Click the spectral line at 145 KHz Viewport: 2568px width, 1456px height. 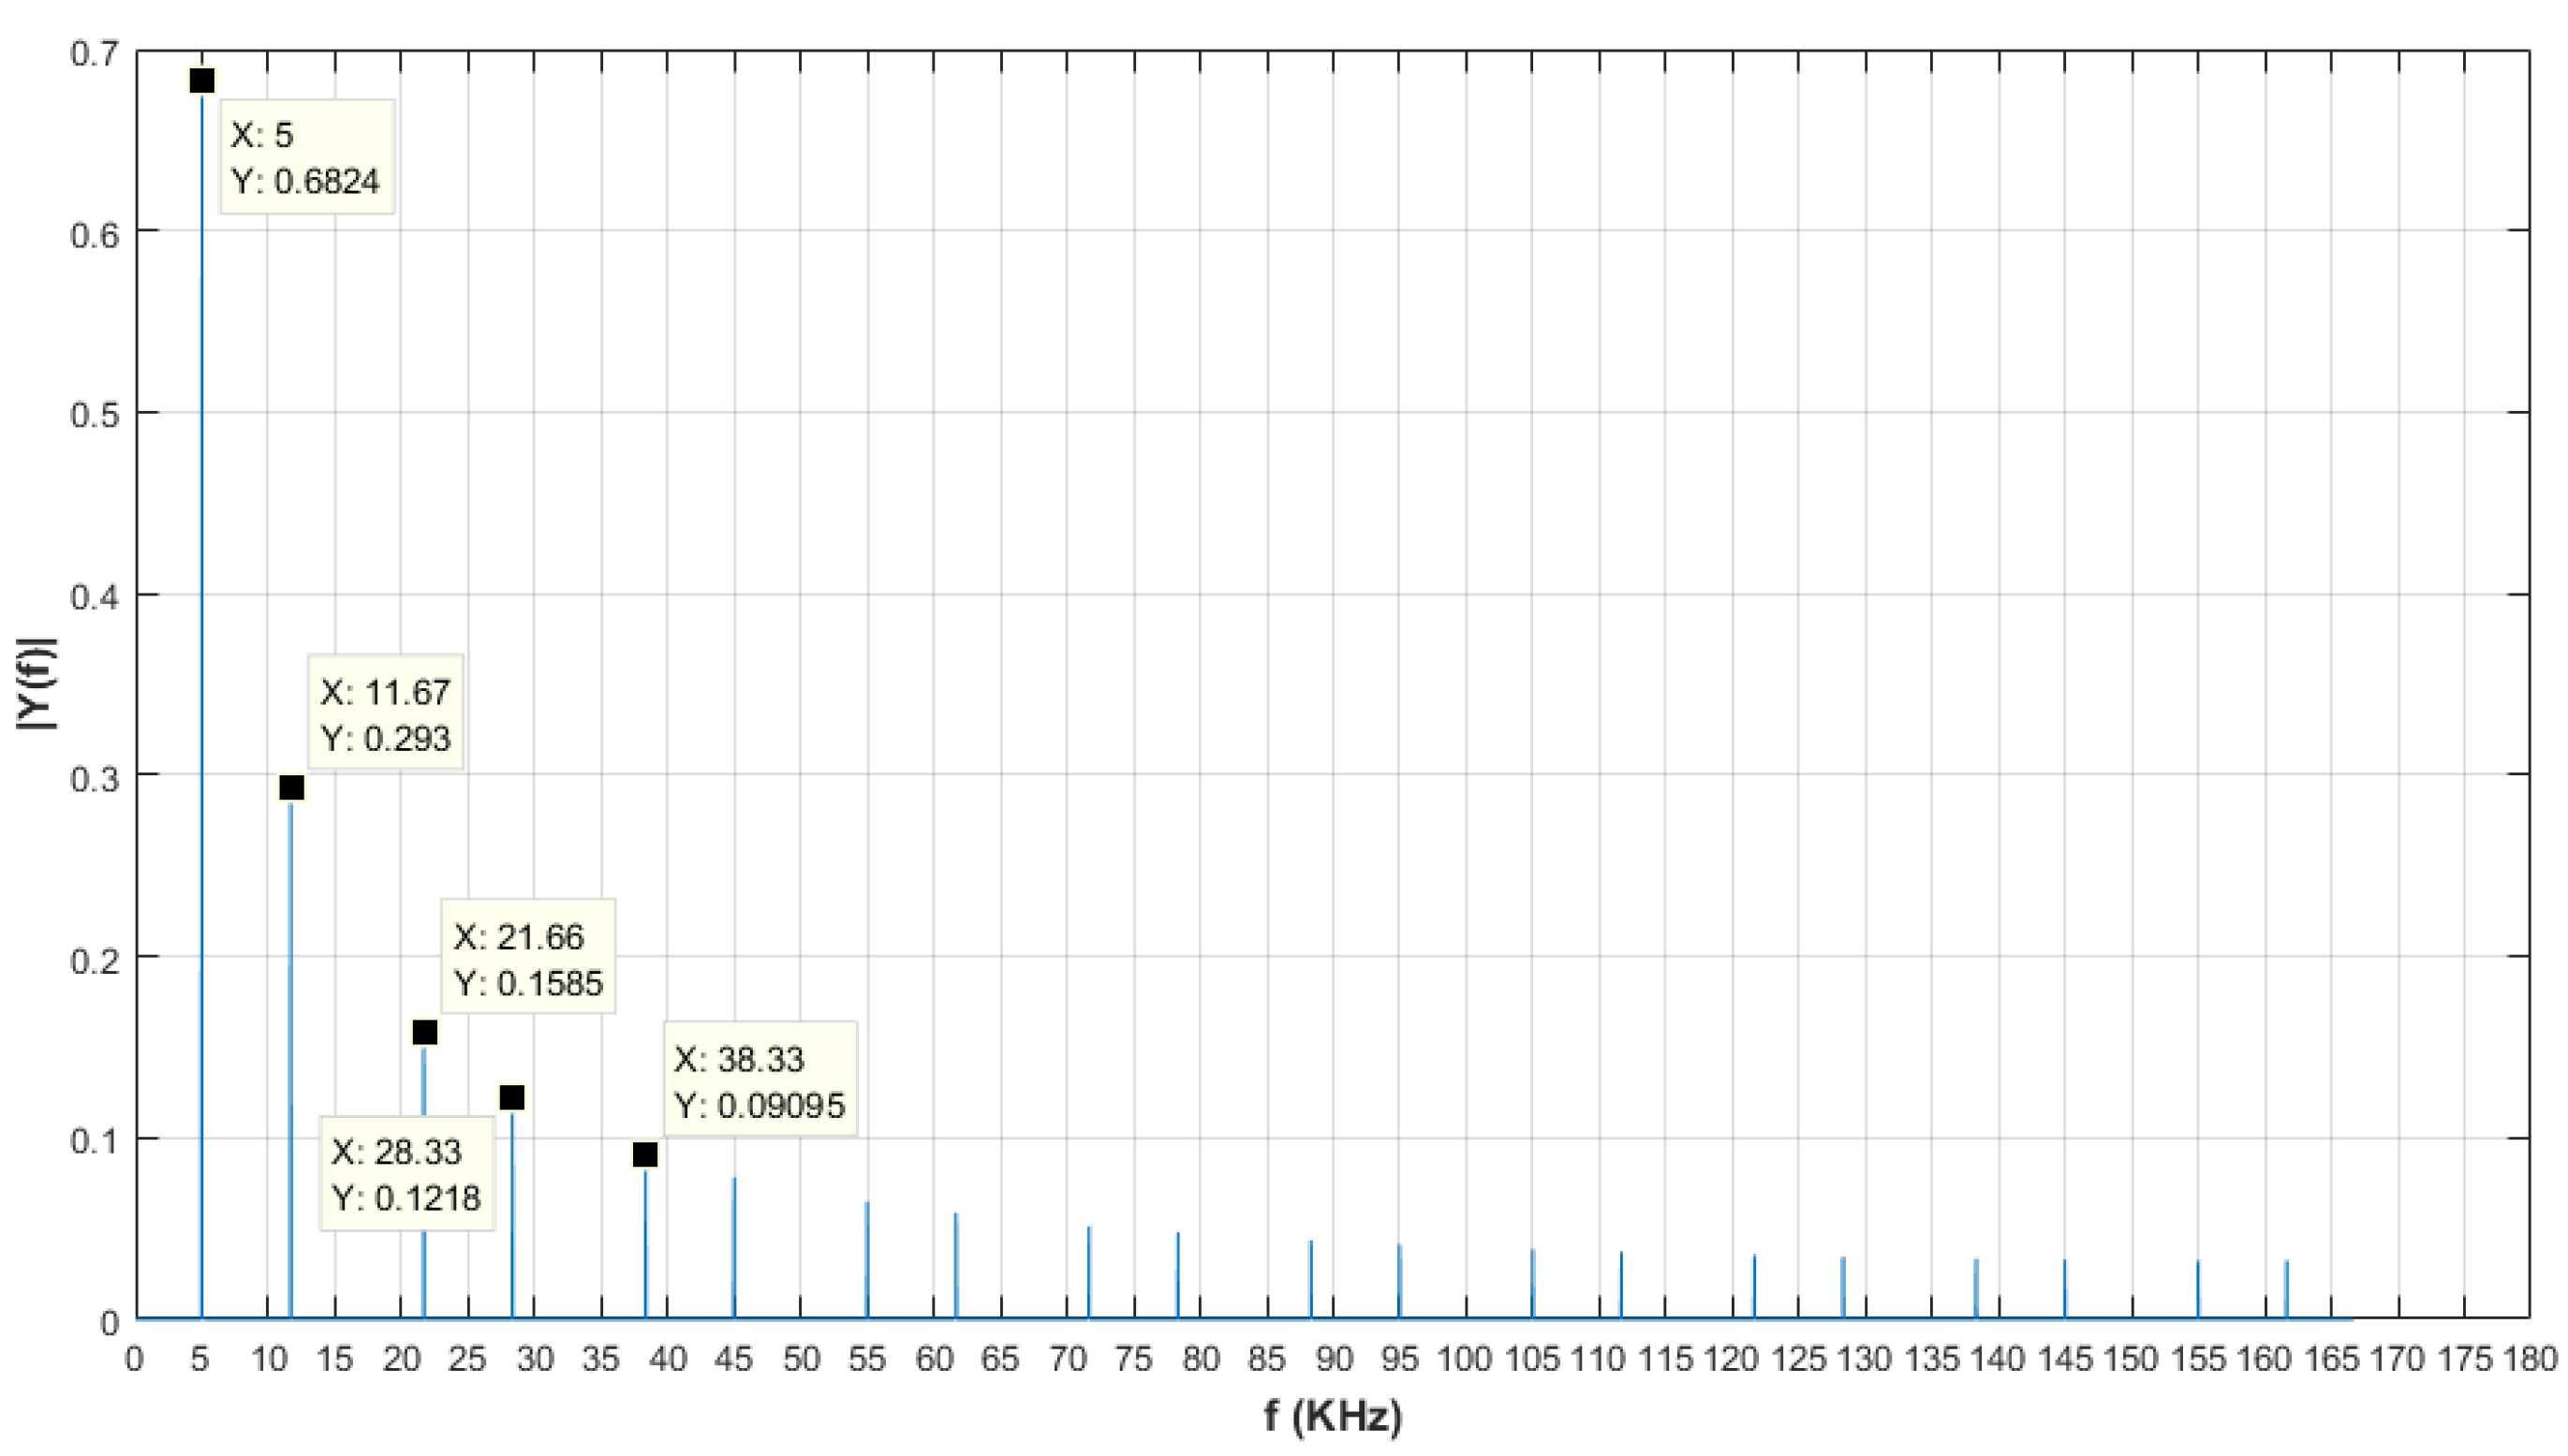(2065, 1291)
